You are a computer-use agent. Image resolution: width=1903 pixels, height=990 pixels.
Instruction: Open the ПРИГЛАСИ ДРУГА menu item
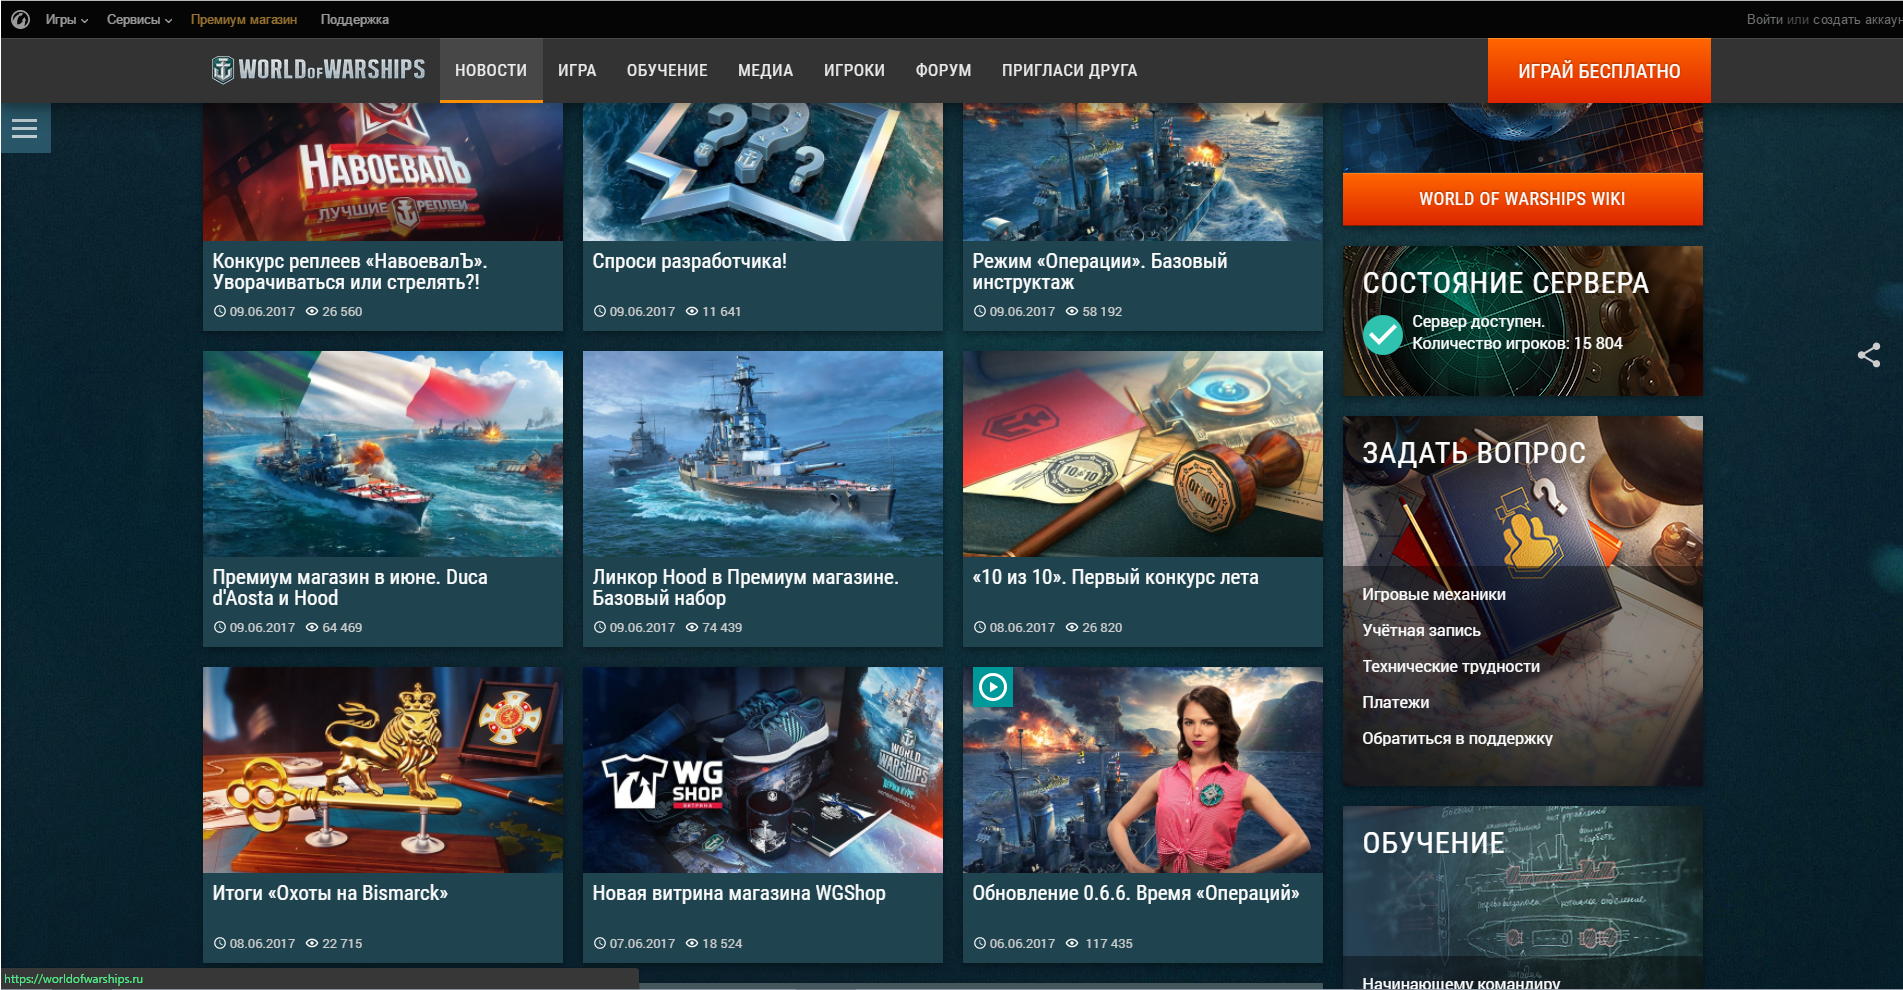point(1069,70)
